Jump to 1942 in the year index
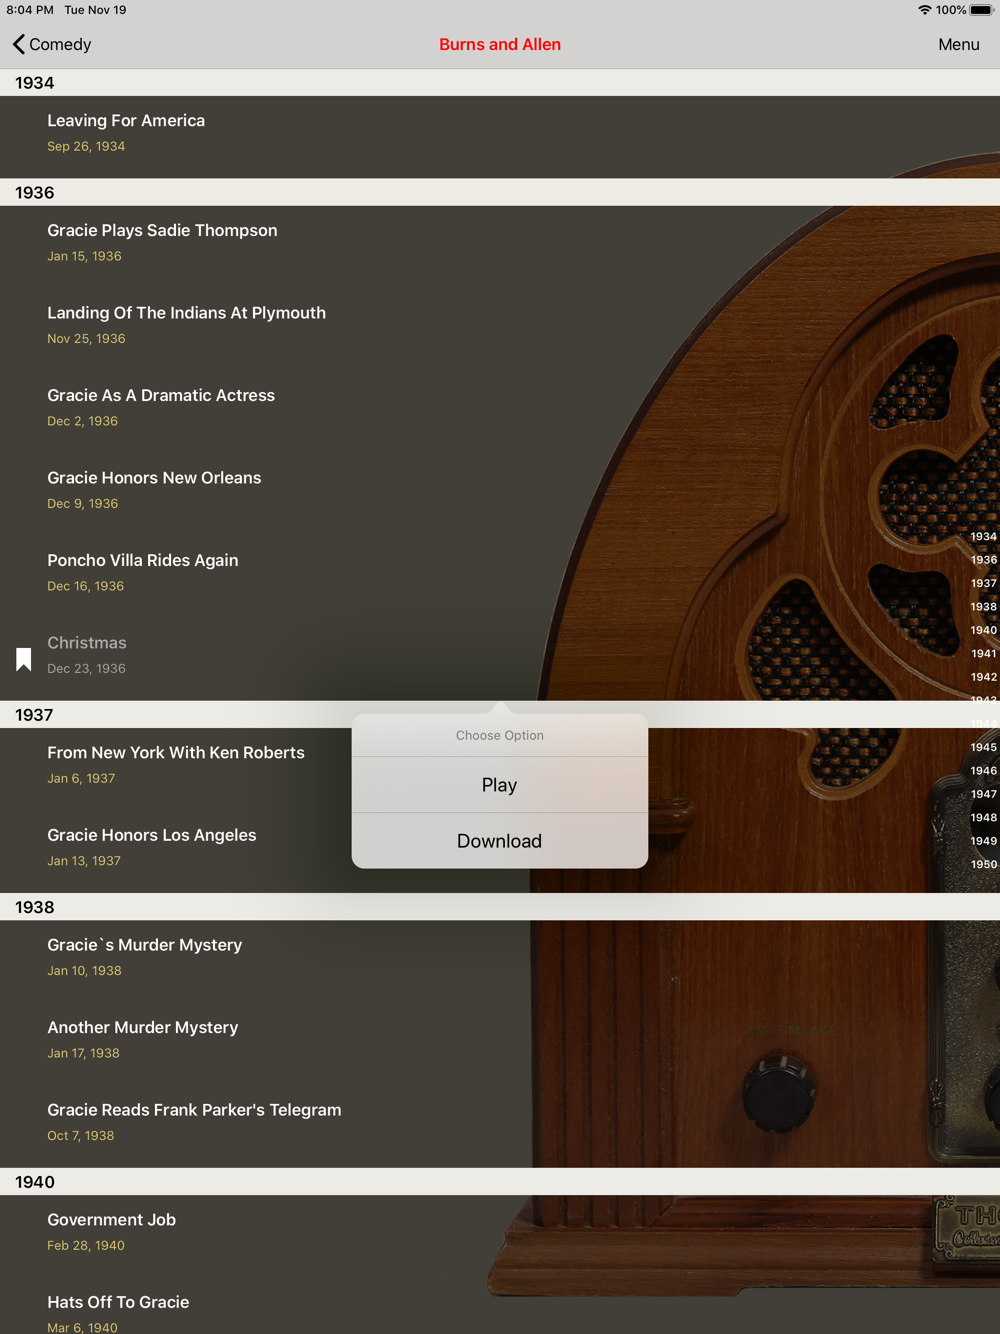 (983, 677)
